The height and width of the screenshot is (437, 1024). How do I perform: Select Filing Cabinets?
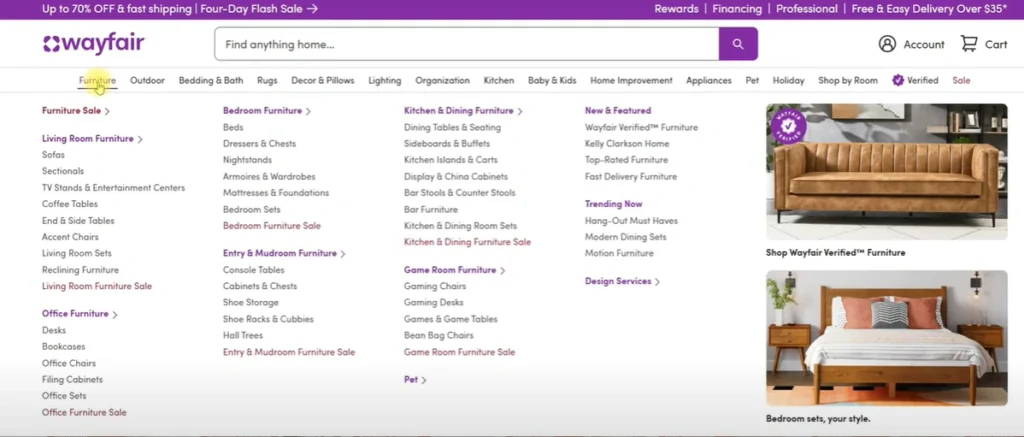(72, 380)
